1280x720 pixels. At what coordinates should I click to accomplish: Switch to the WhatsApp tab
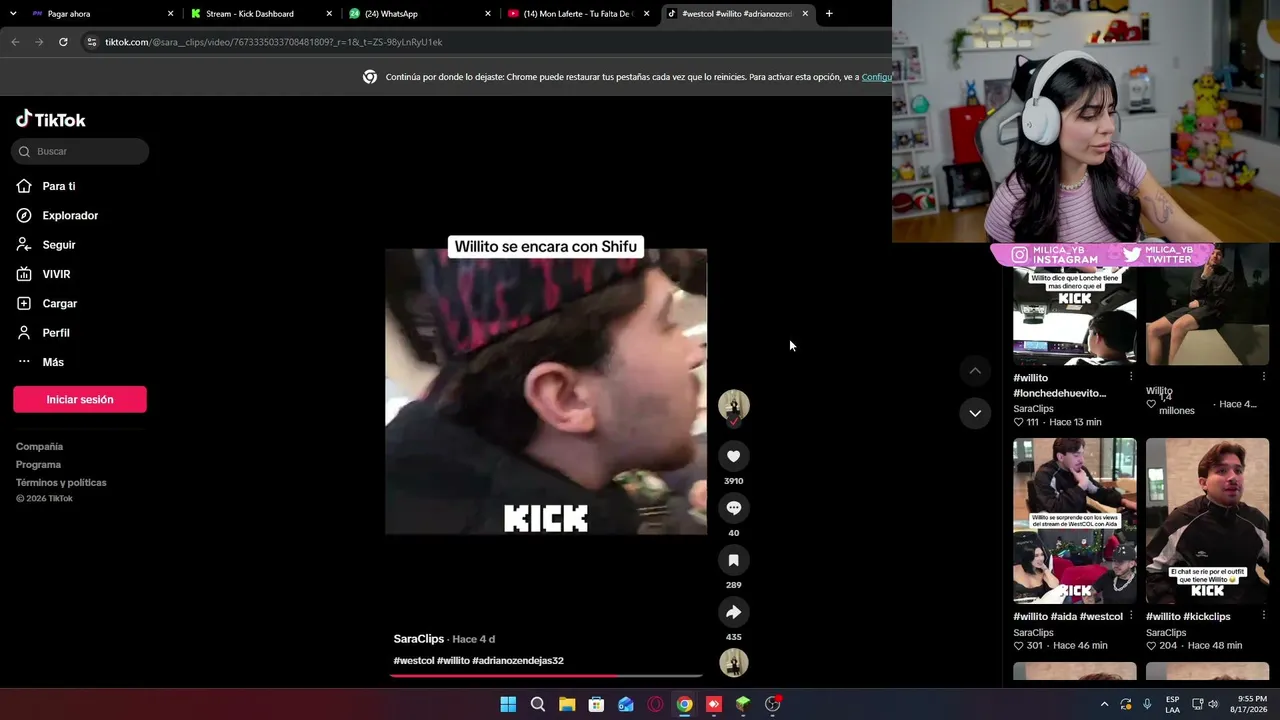point(420,14)
